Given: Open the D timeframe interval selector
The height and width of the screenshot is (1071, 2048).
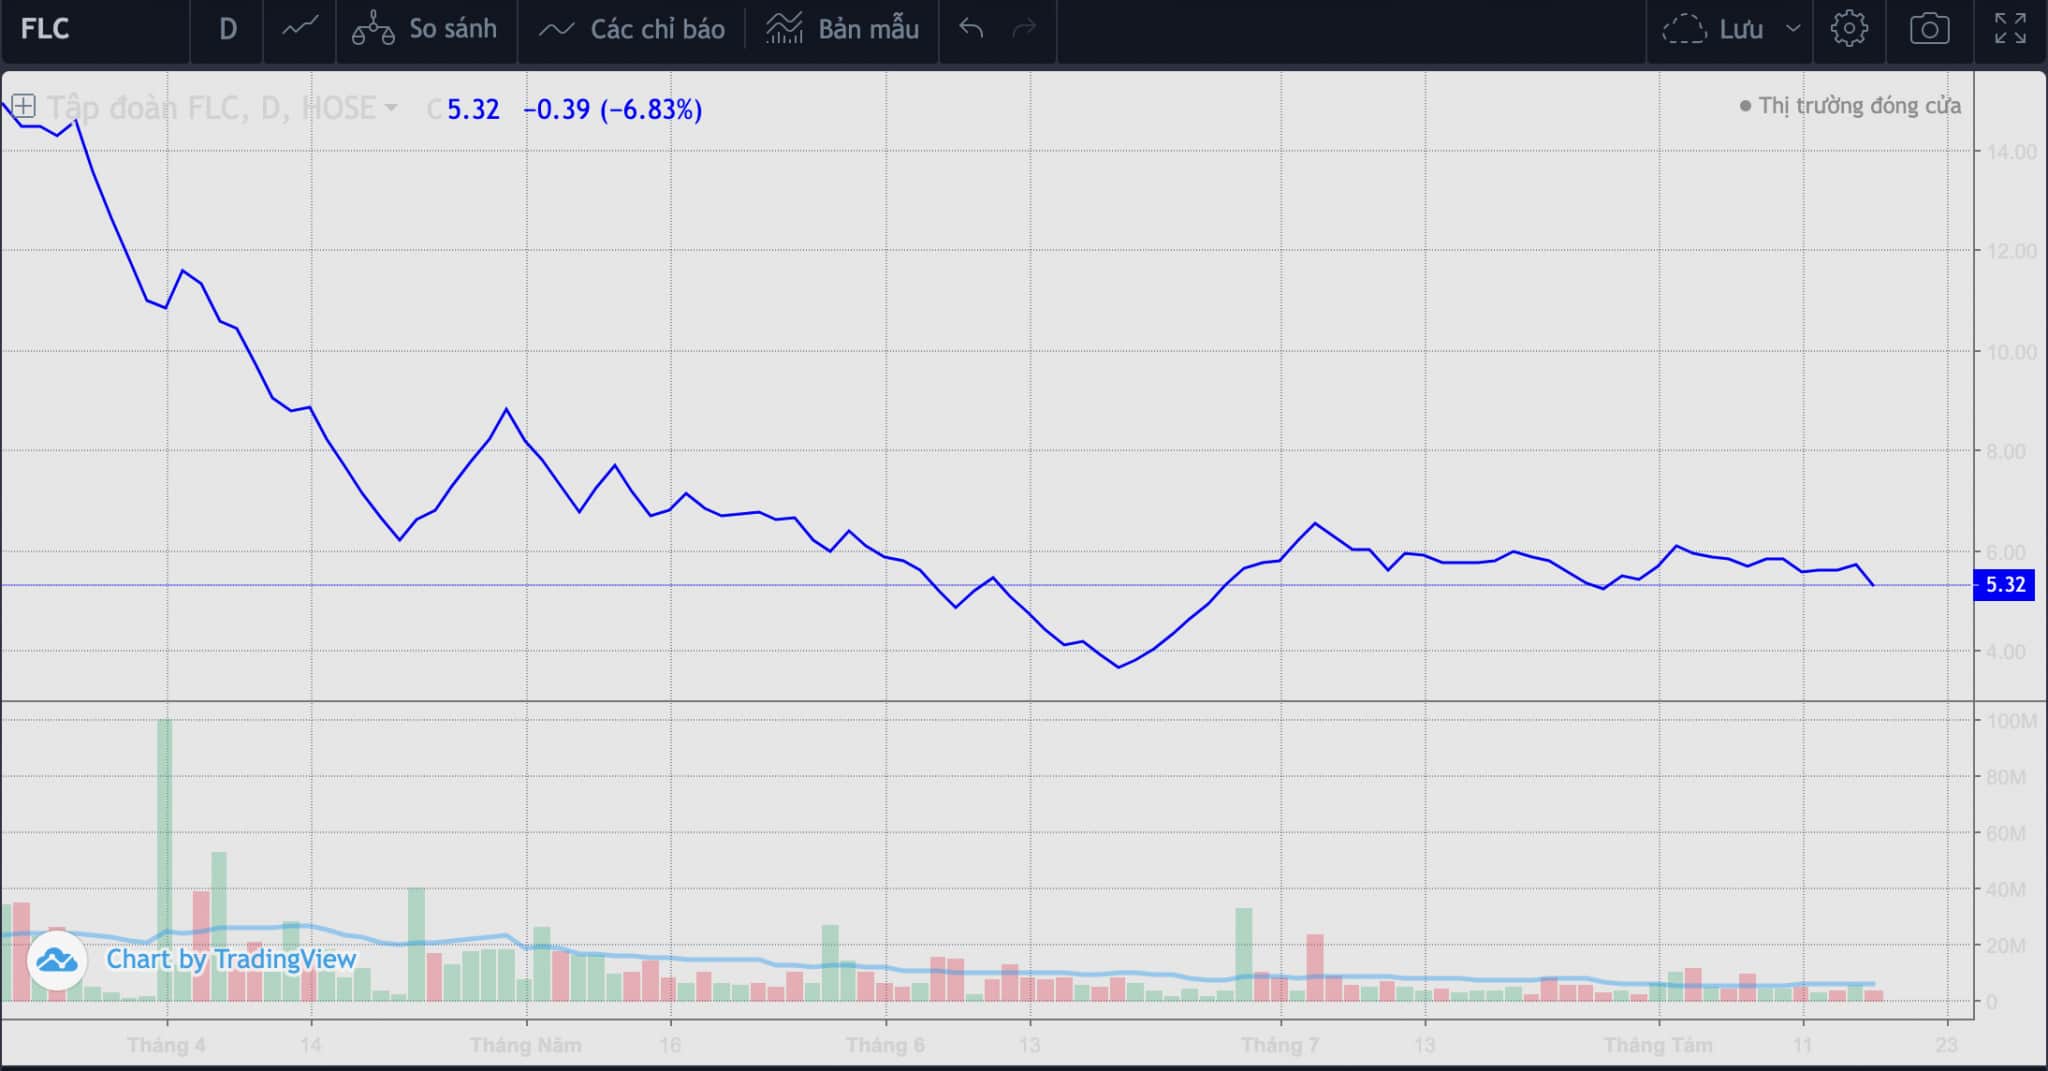Looking at the screenshot, I should point(228,29).
